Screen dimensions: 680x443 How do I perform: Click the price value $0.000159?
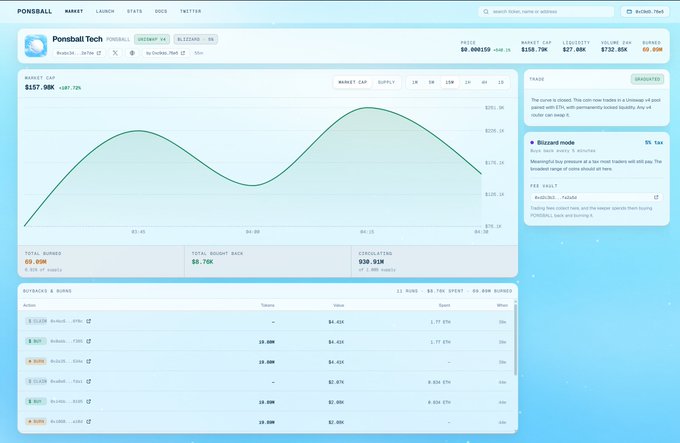475,50
